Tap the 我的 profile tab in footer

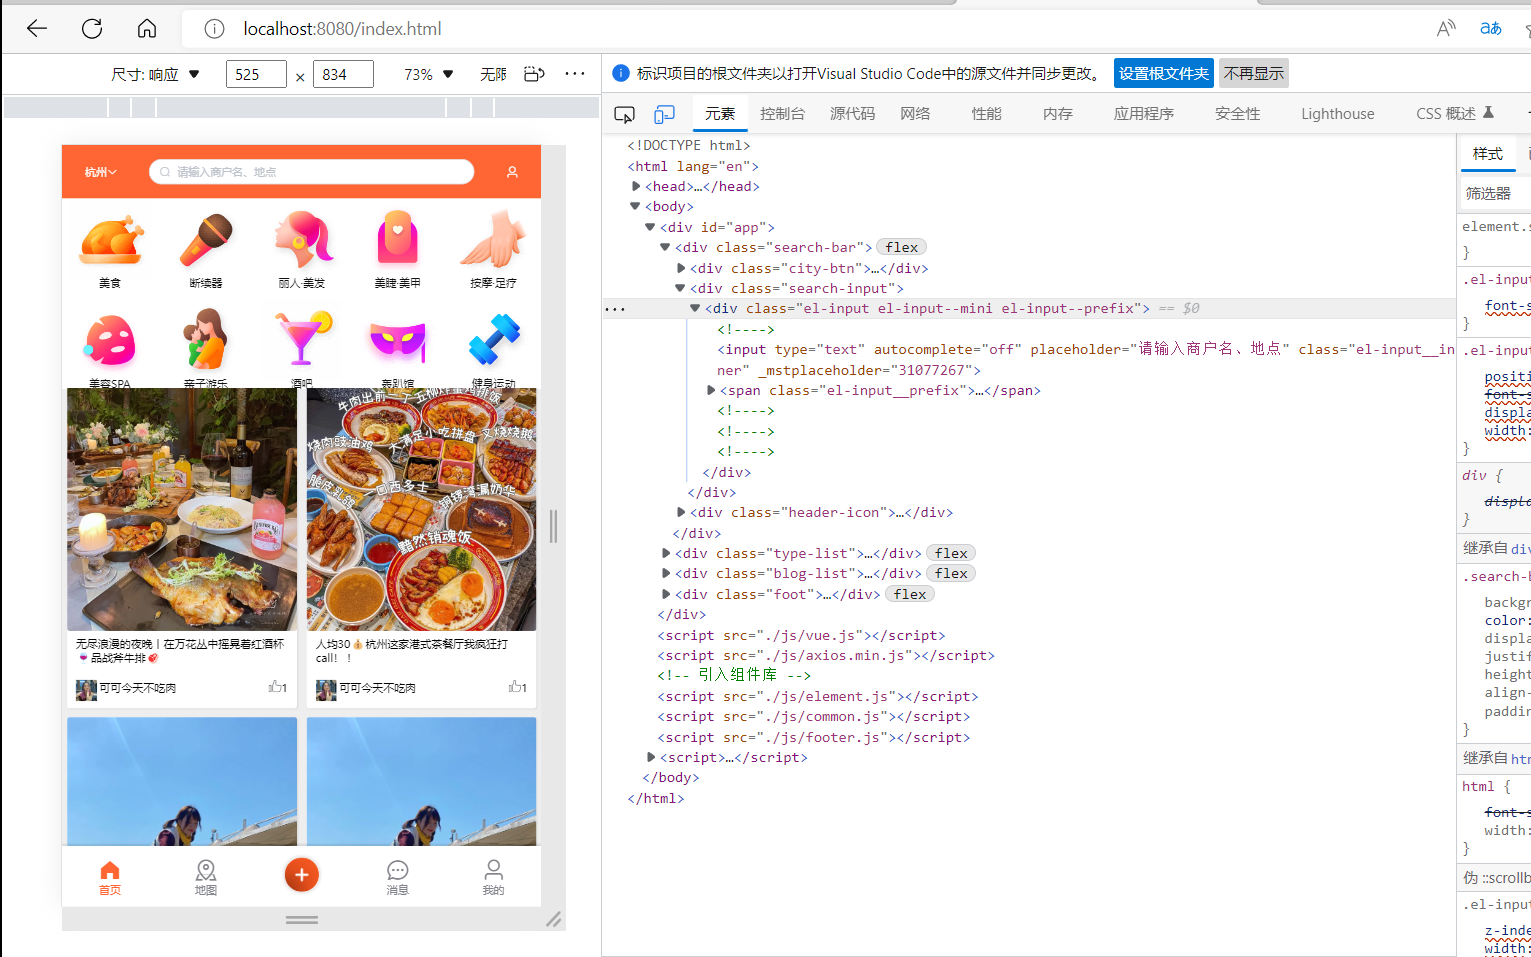click(493, 877)
